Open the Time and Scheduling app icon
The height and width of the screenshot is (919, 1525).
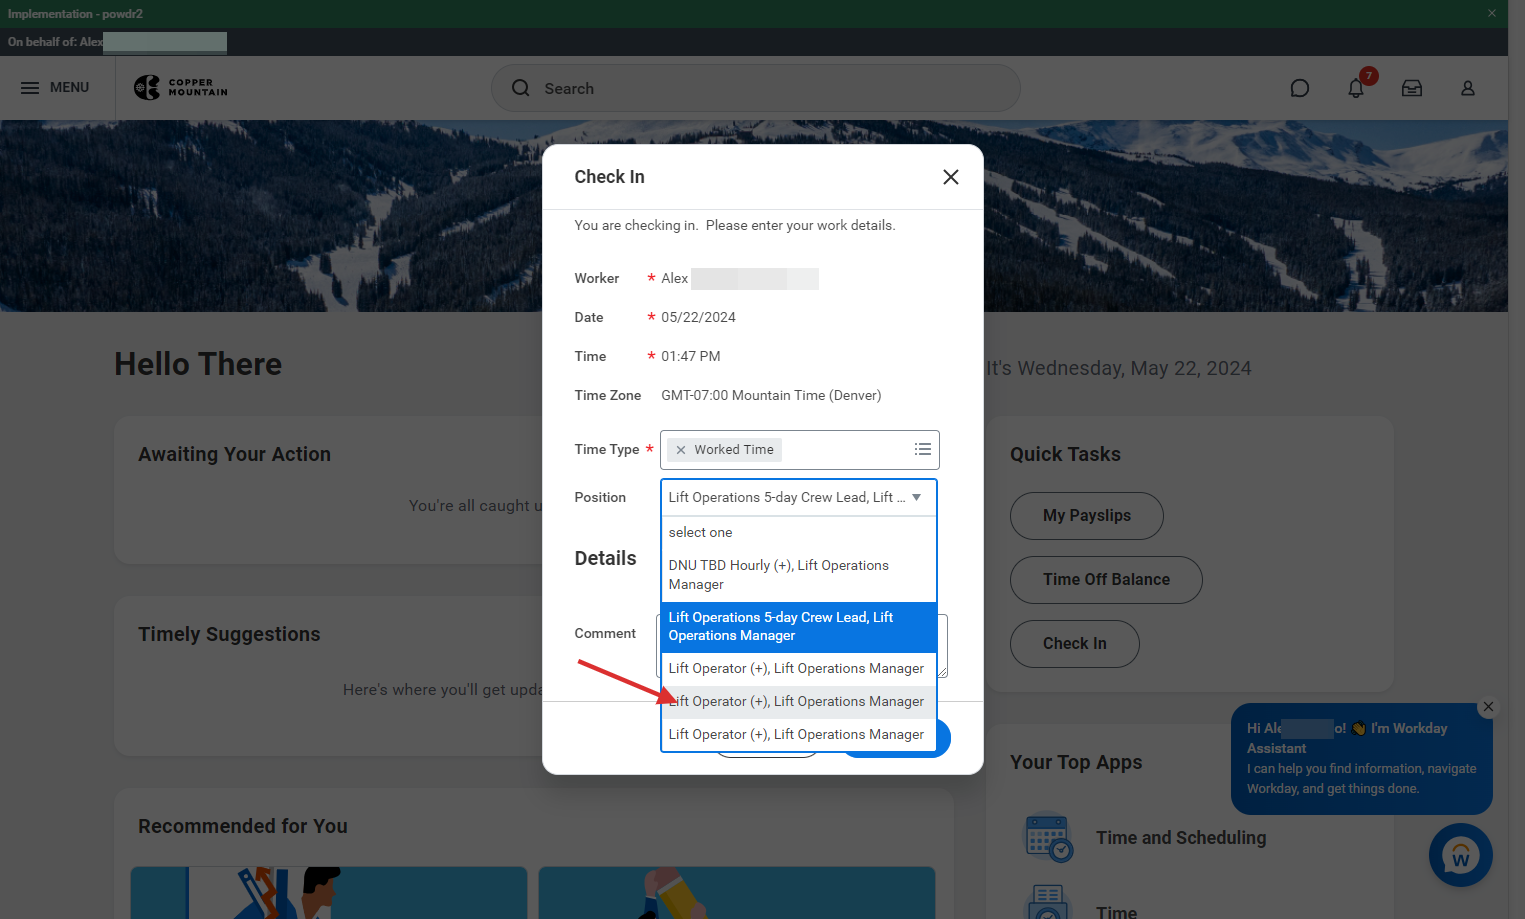coord(1048,837)
